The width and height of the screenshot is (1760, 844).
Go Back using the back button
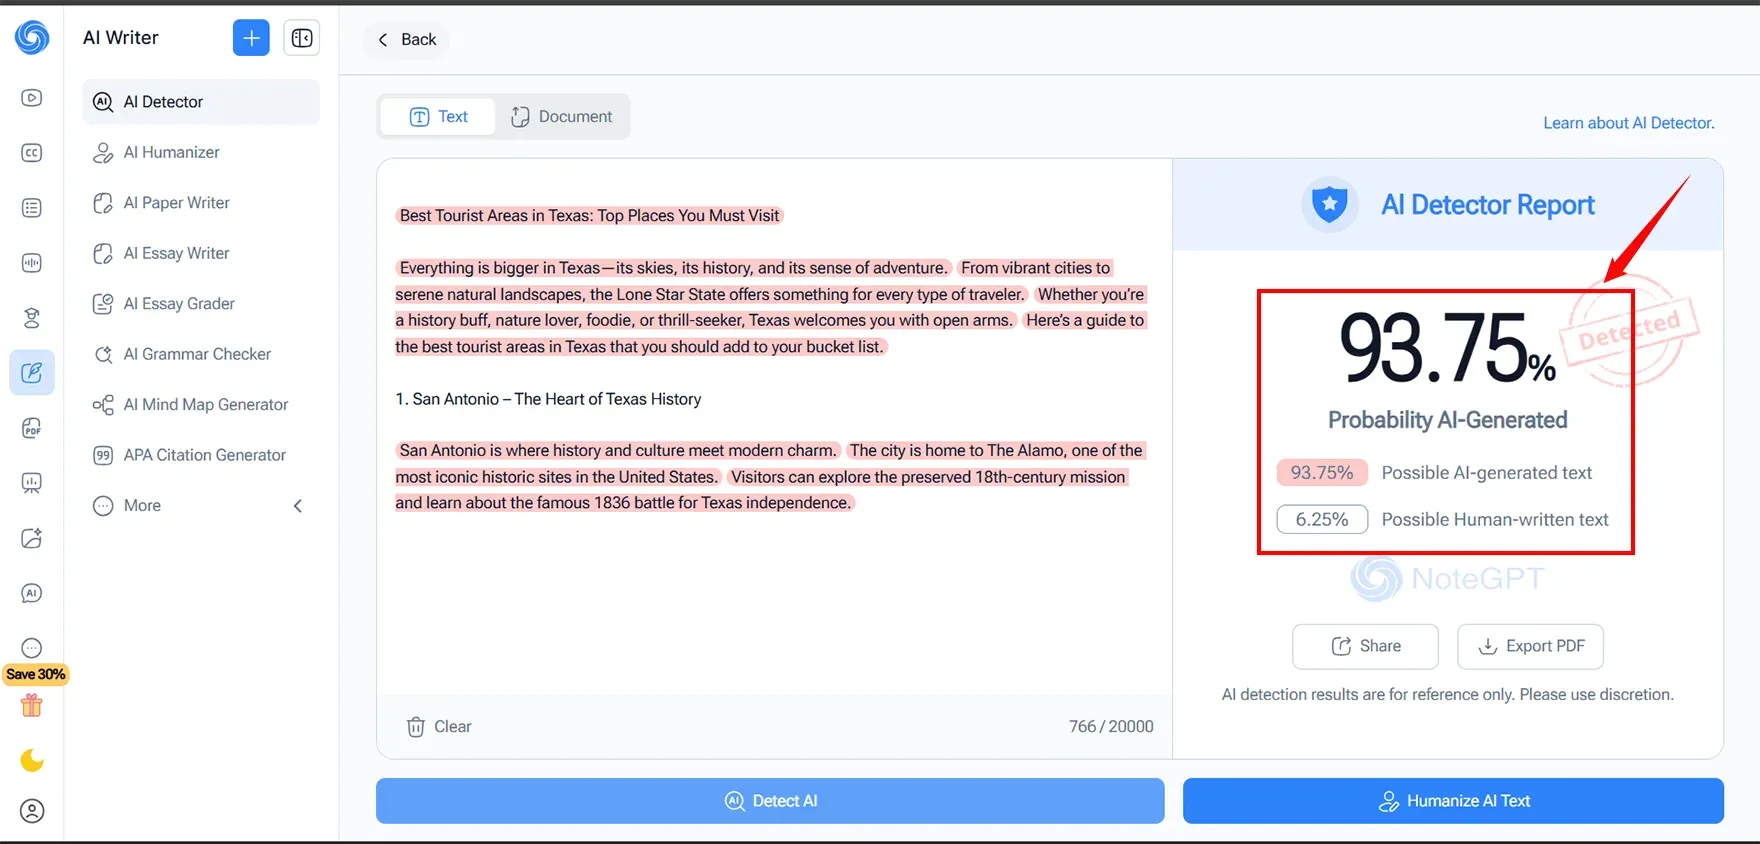pos(407,39)
